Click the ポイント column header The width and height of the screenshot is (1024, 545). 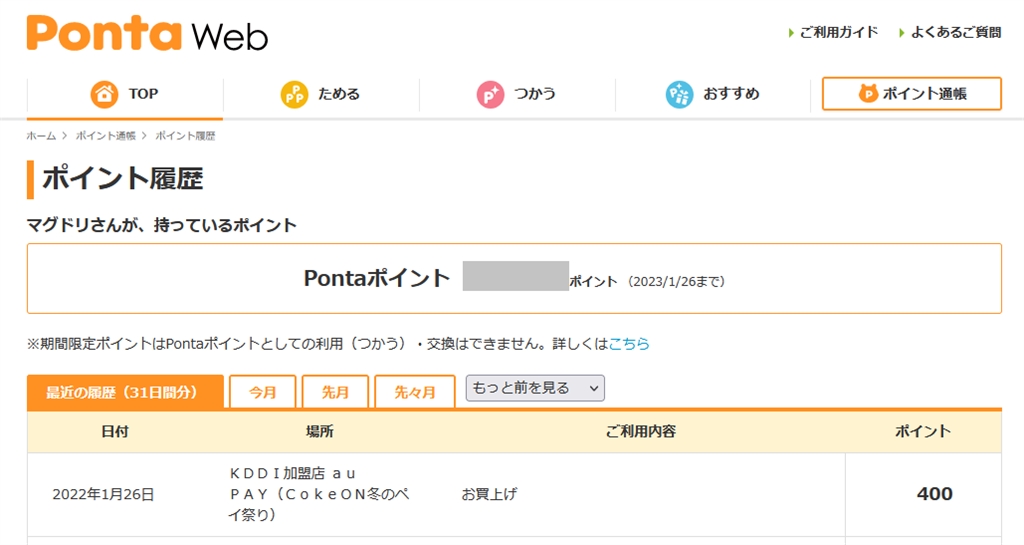coord(923,431)
